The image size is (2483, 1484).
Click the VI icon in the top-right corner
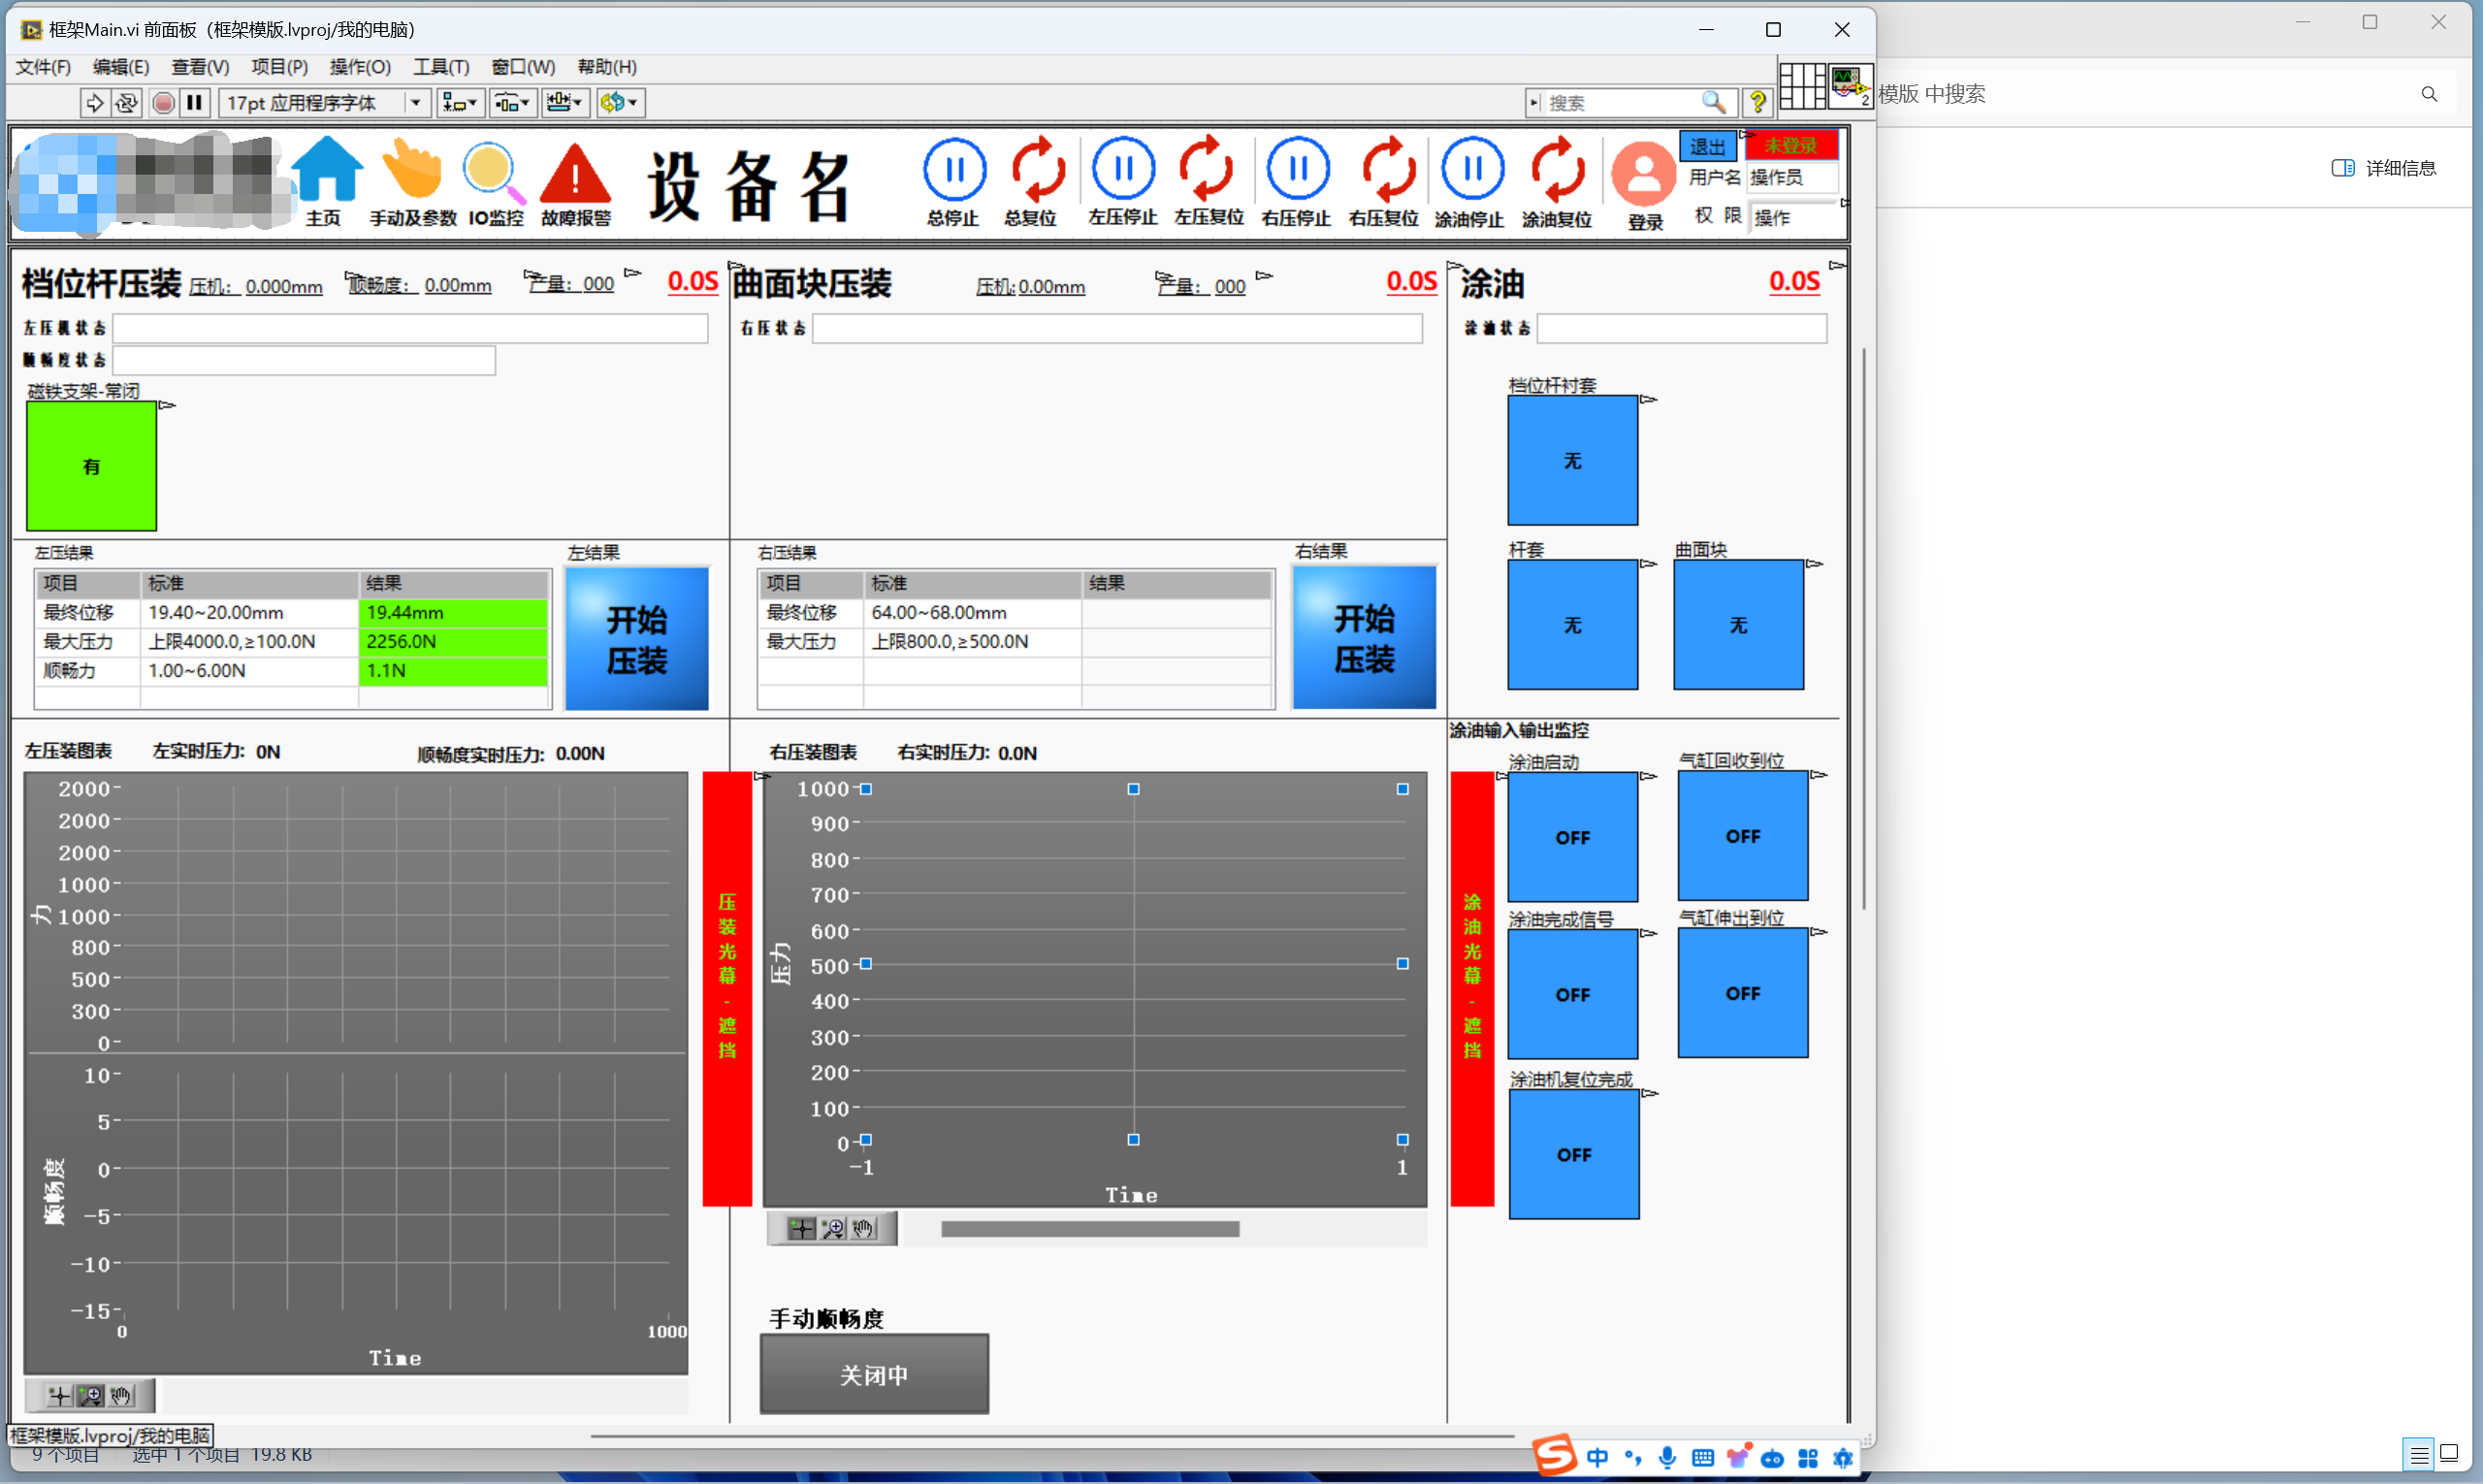(x=1850, y=85)
